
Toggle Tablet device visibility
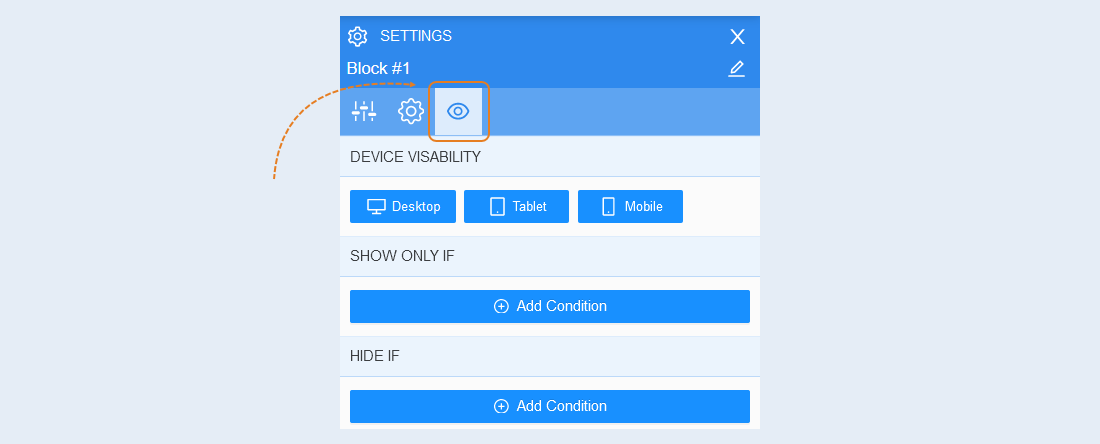click(516, 206)
